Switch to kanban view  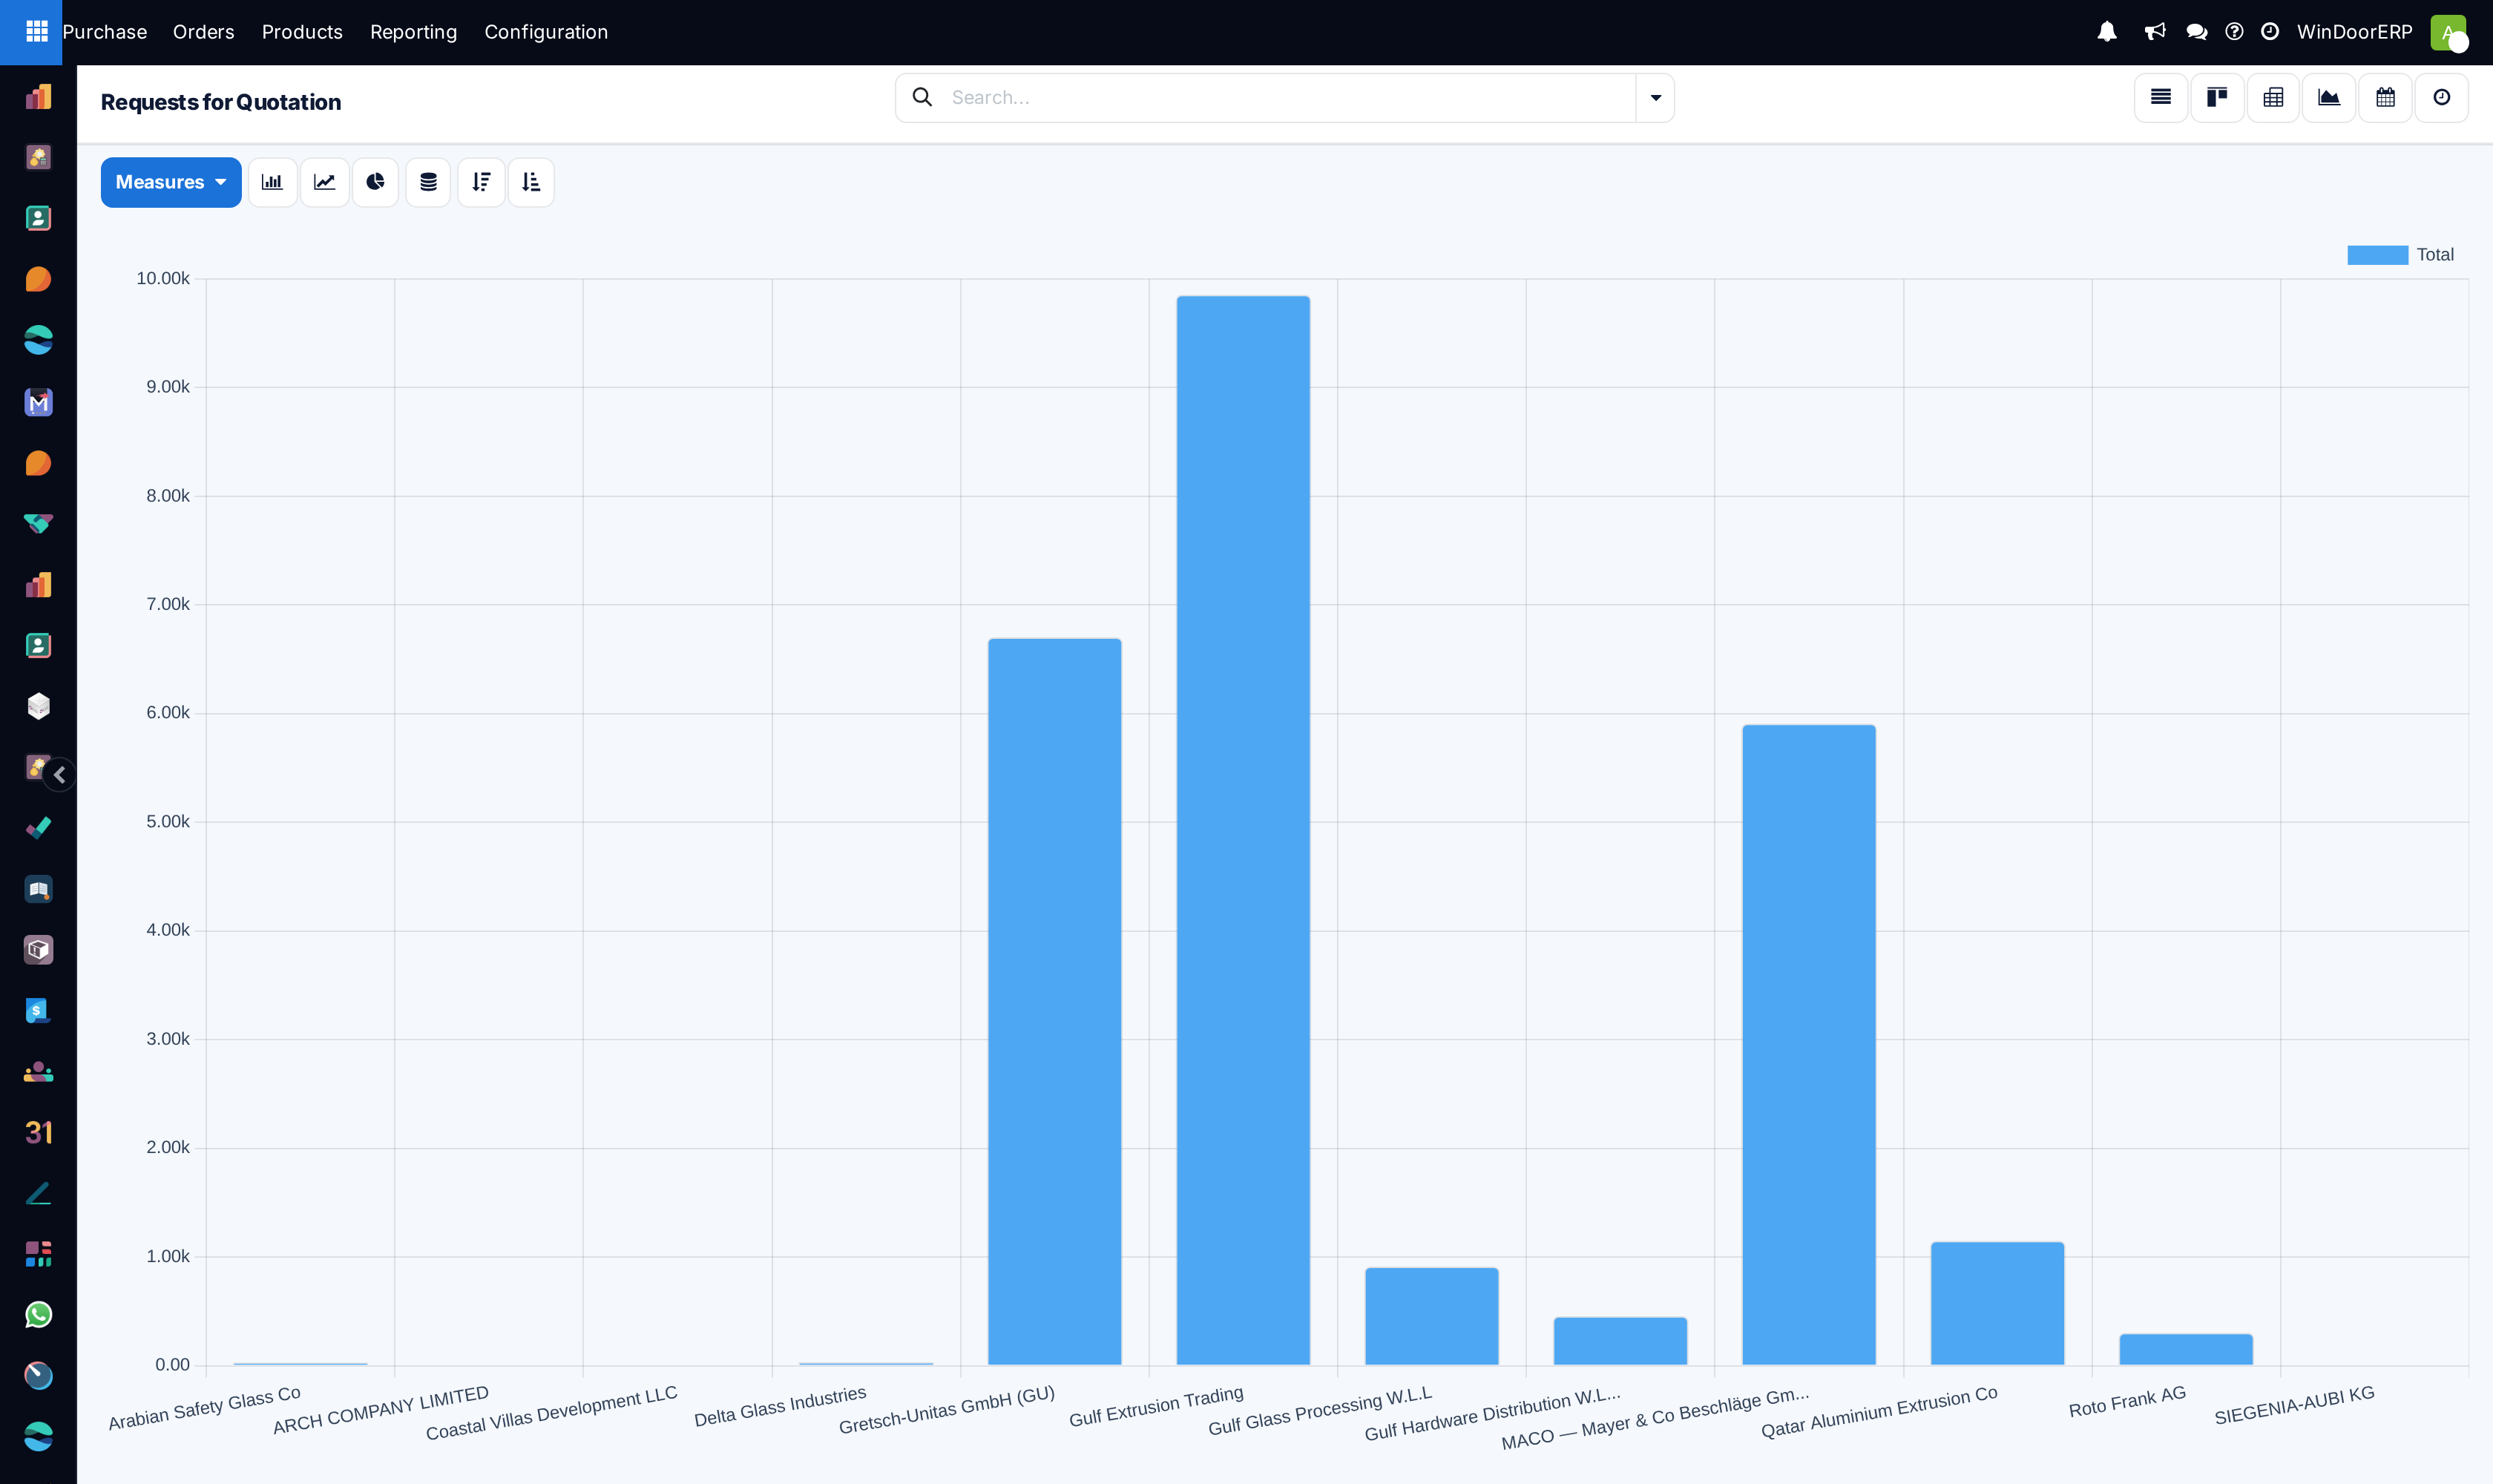tap(2217, 98)
